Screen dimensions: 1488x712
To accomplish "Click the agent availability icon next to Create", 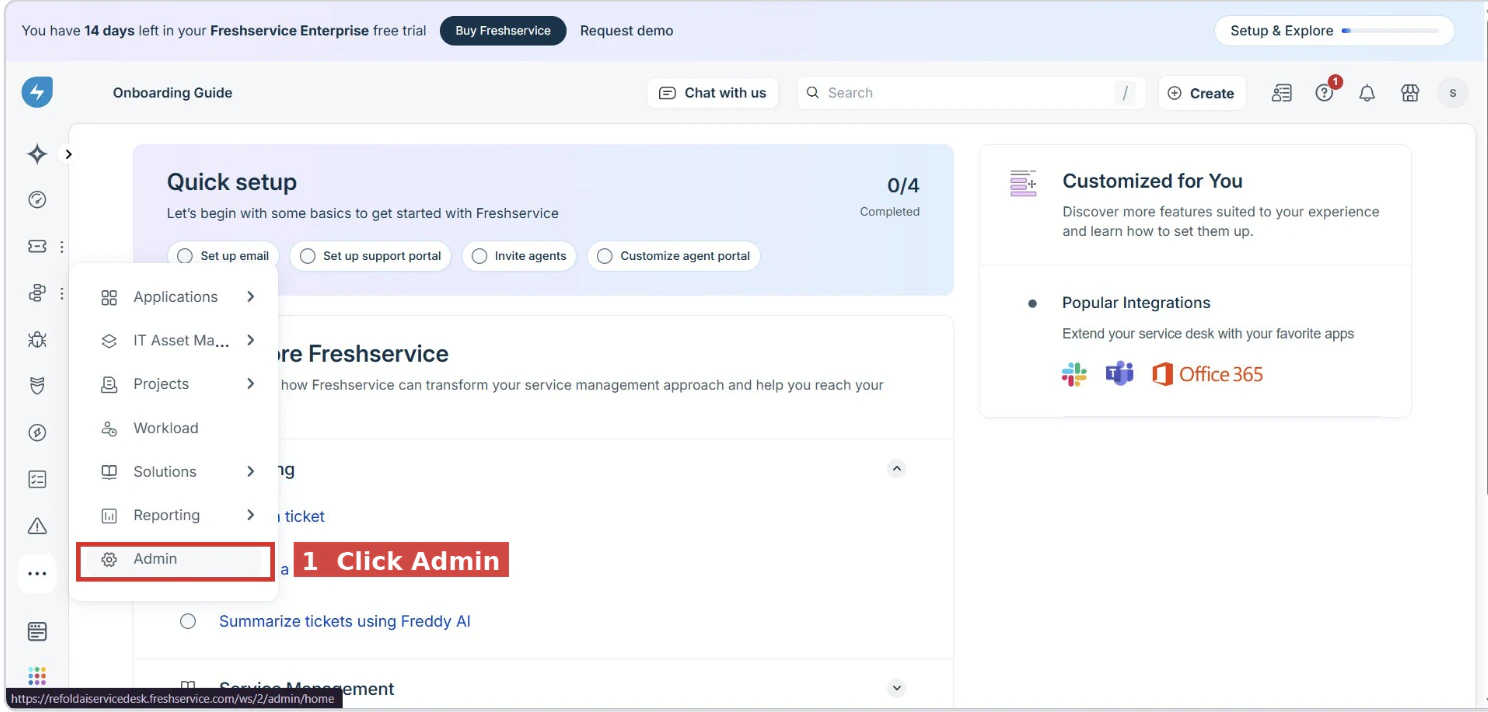I will [1282, 93].
